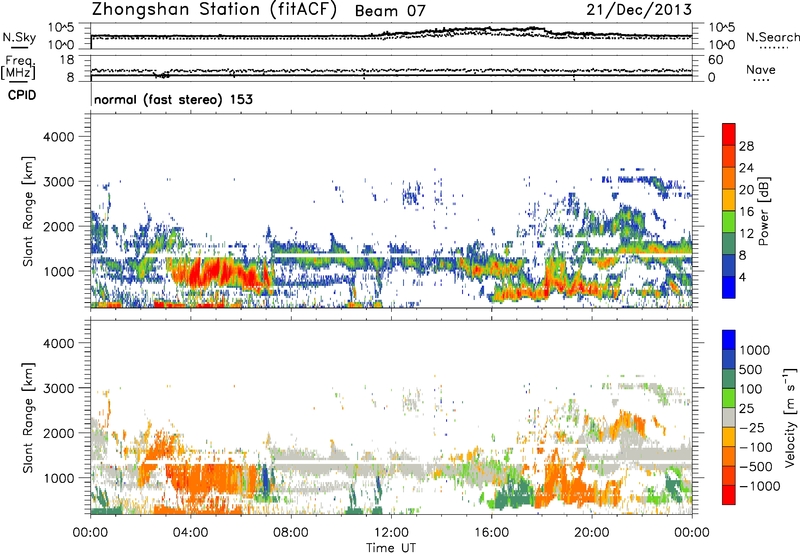Click the -25 tick on Velocity colorbar

click(752, 428)
